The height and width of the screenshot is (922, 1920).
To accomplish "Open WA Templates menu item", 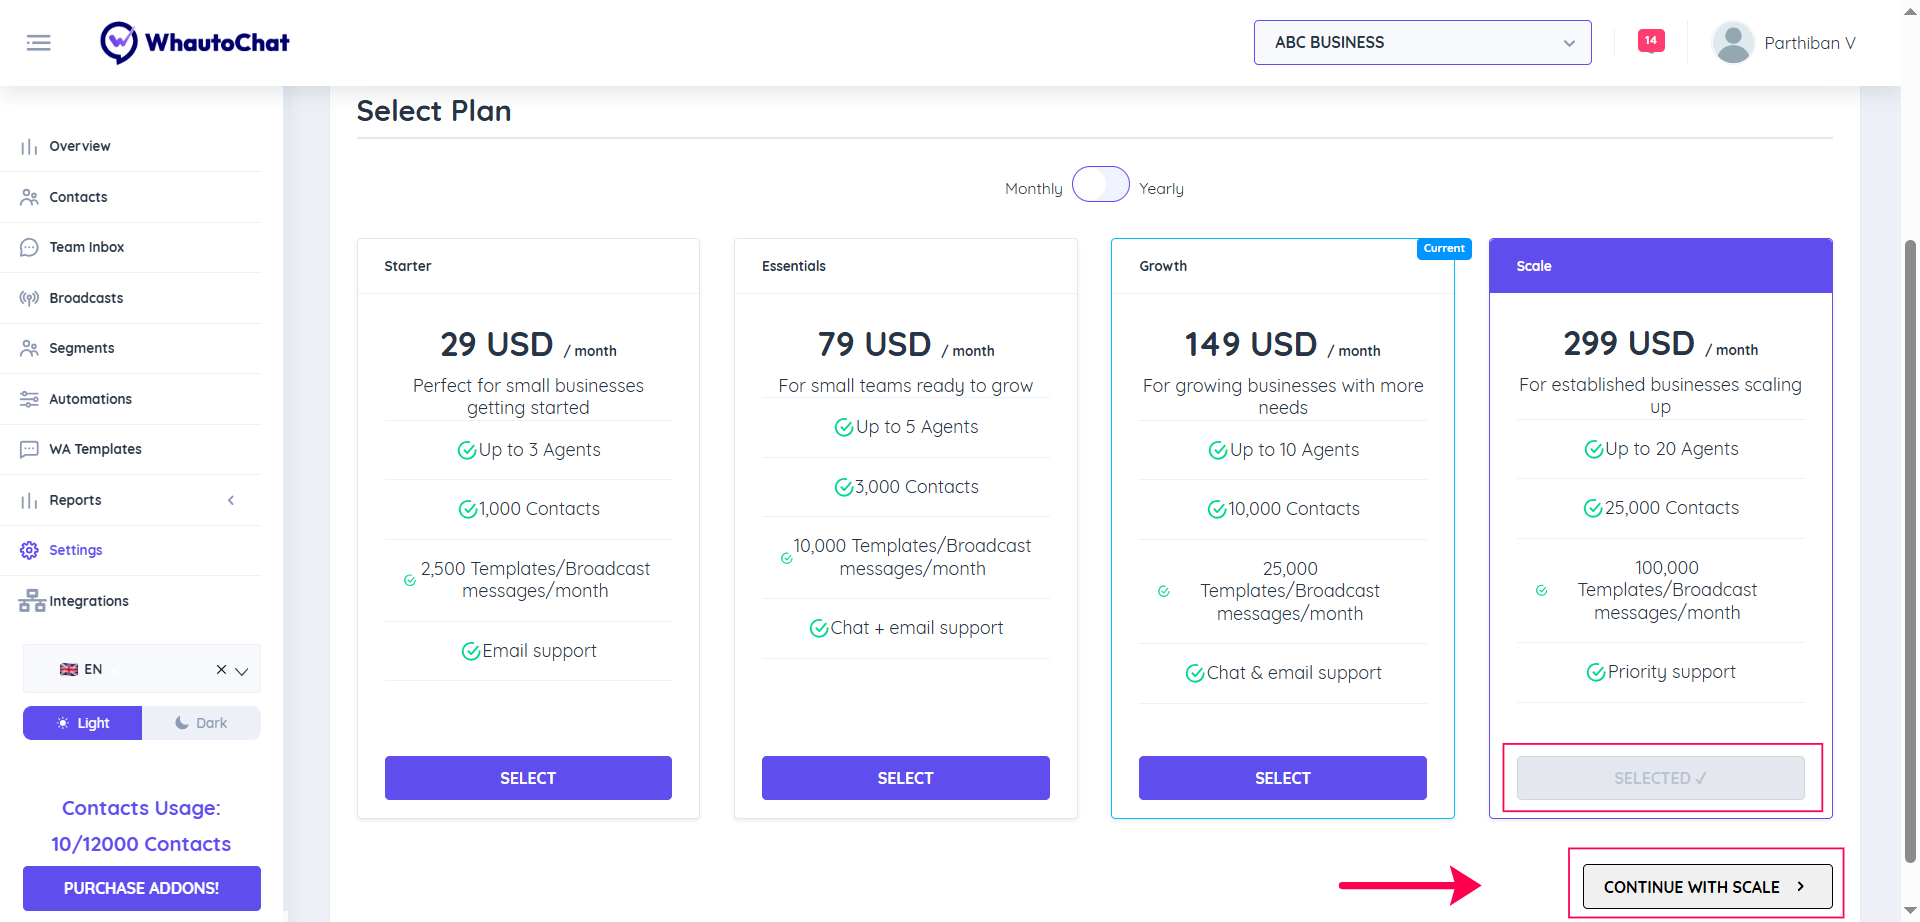I will 95,449.
